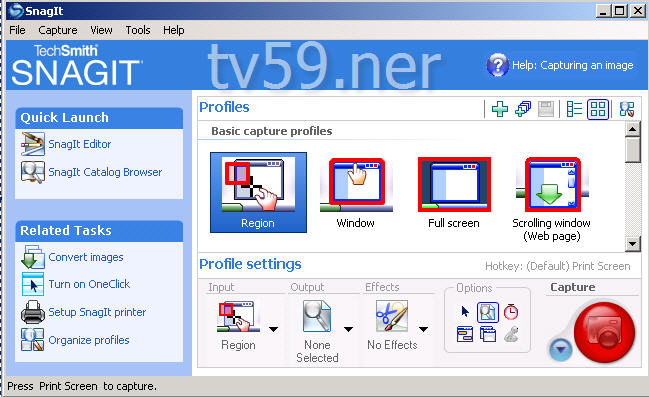Click the SnagIt title bar app icon
Image resolution: width=649 pixels, height=397 pixels.
pos(16,11)
